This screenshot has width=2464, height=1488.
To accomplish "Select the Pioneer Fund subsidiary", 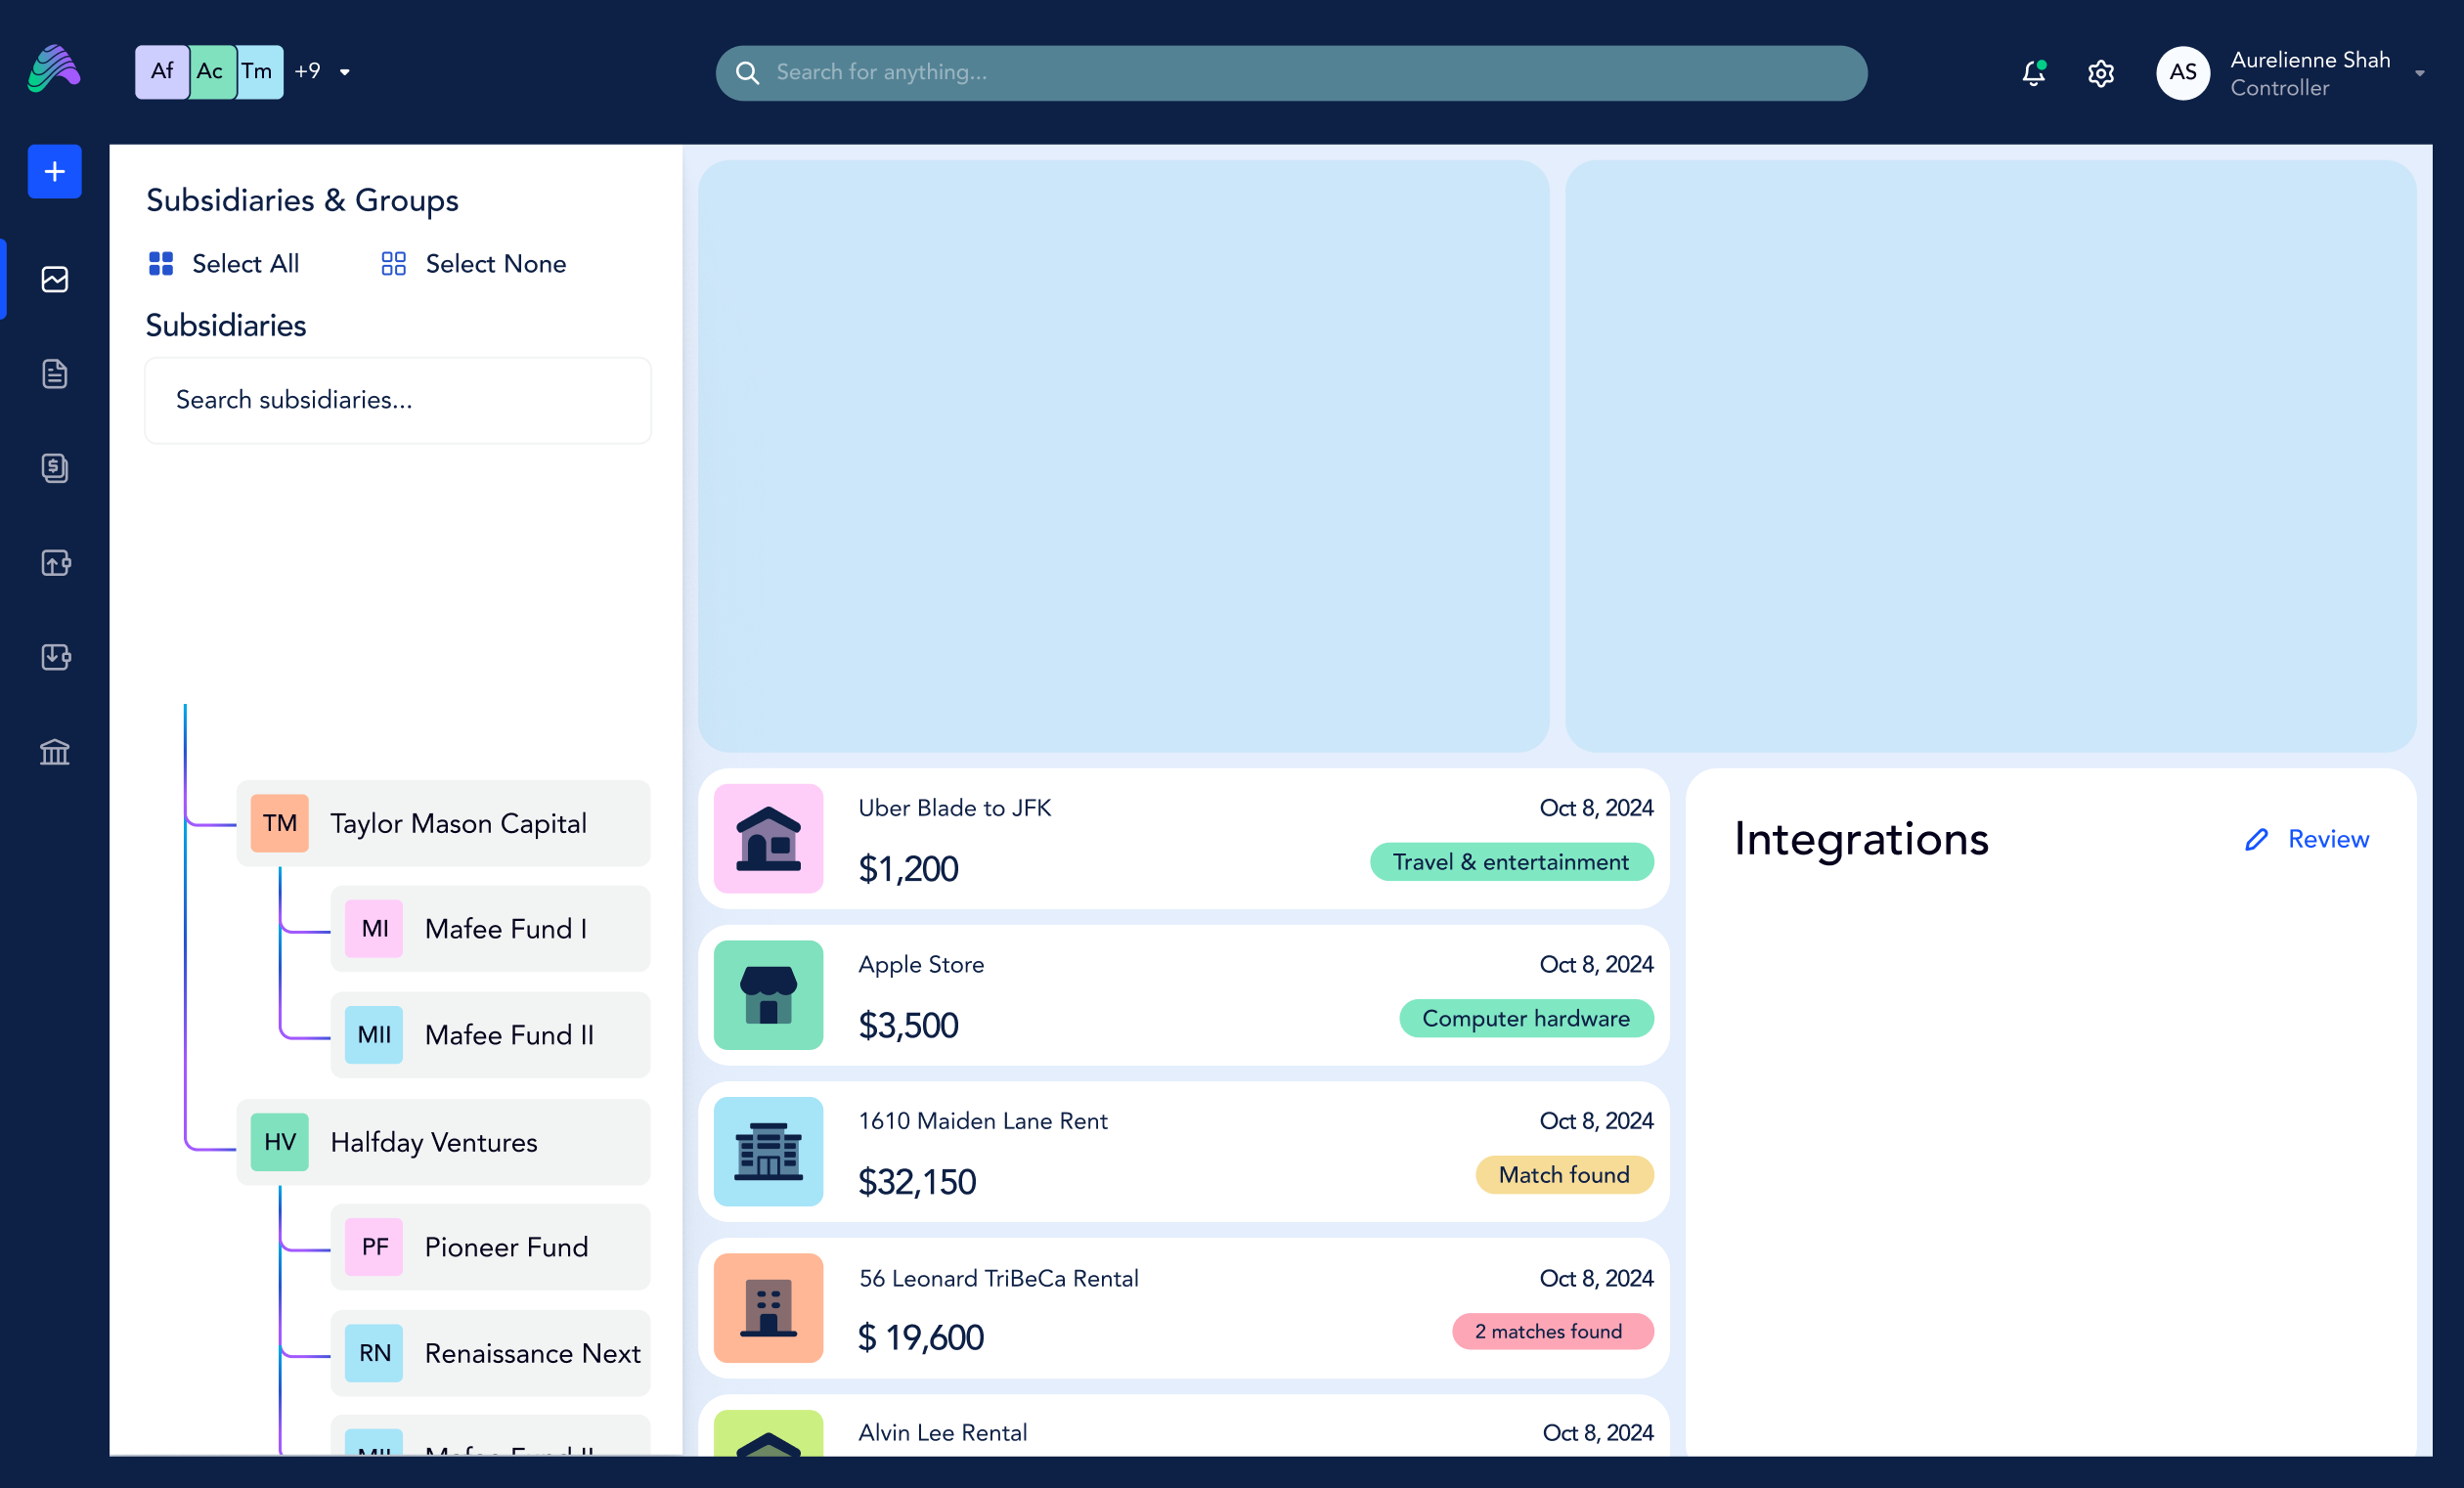I will [489, 1247].
